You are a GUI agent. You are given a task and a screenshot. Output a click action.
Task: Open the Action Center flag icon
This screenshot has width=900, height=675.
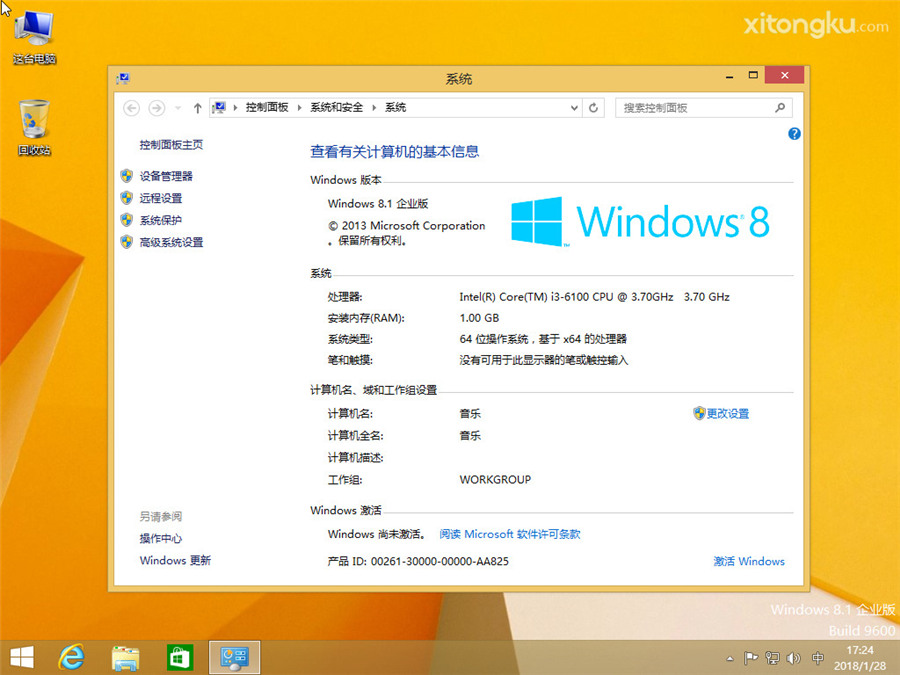tap(751, 658)
